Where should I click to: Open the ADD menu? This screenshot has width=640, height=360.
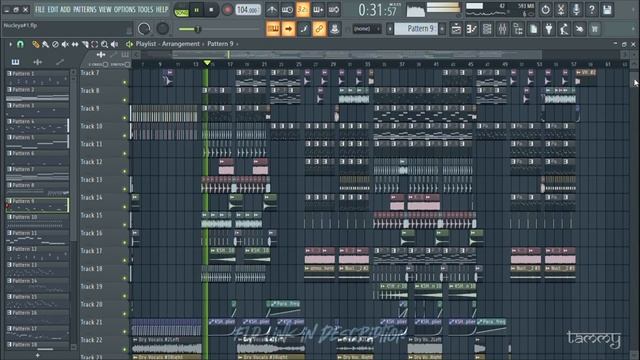click(65, 9)
